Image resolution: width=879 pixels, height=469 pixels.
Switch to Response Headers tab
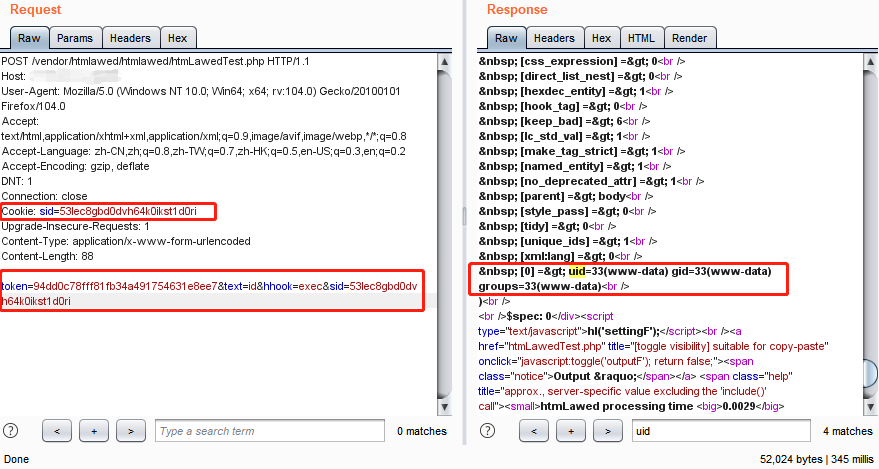(554, 38)
